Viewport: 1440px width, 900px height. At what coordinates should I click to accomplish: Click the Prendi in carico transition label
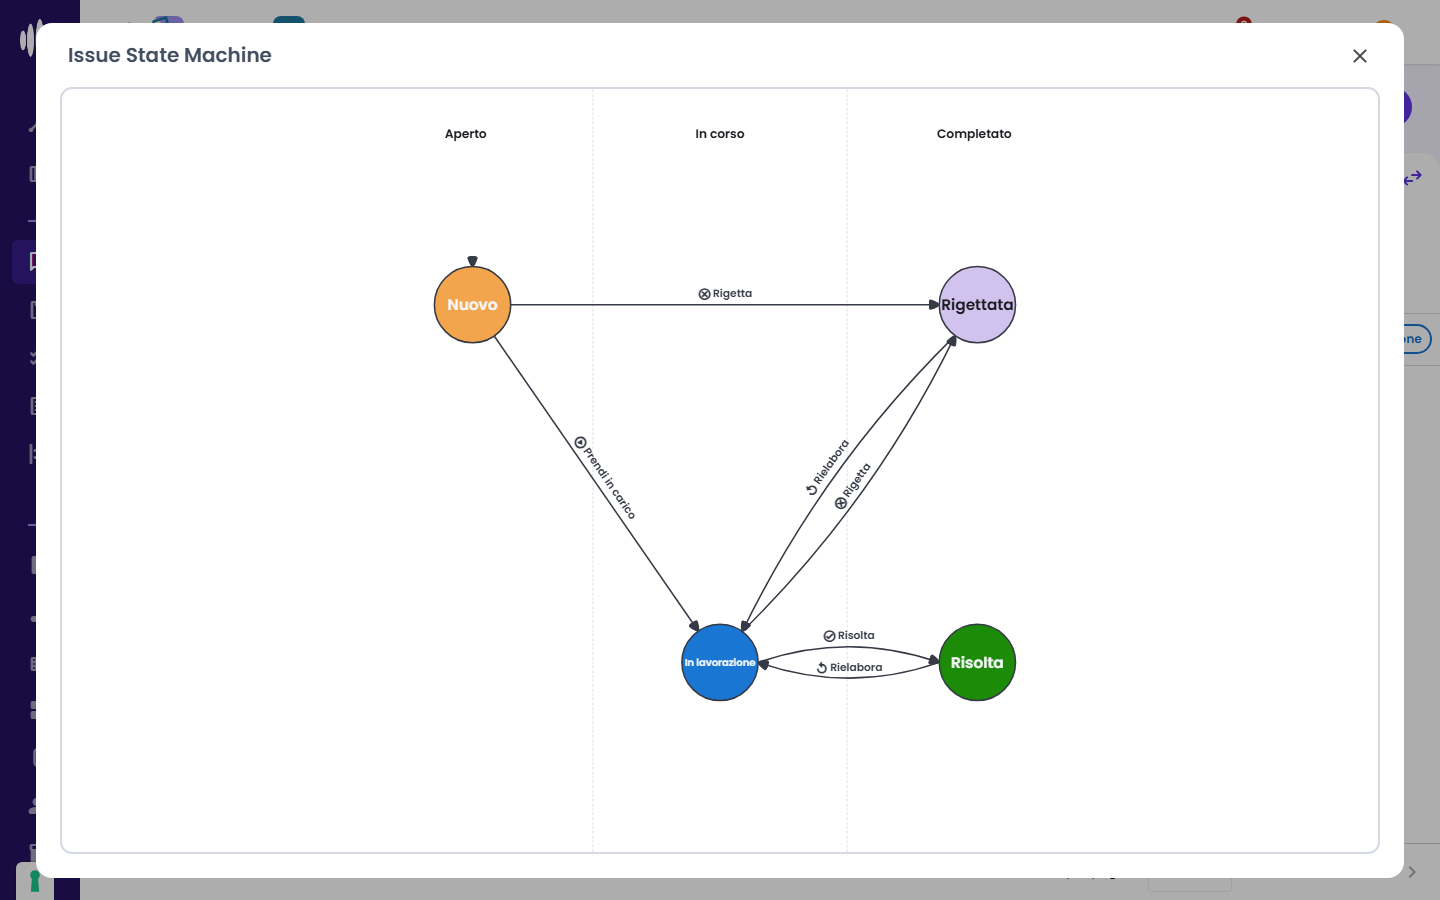(x=610, y=483)
